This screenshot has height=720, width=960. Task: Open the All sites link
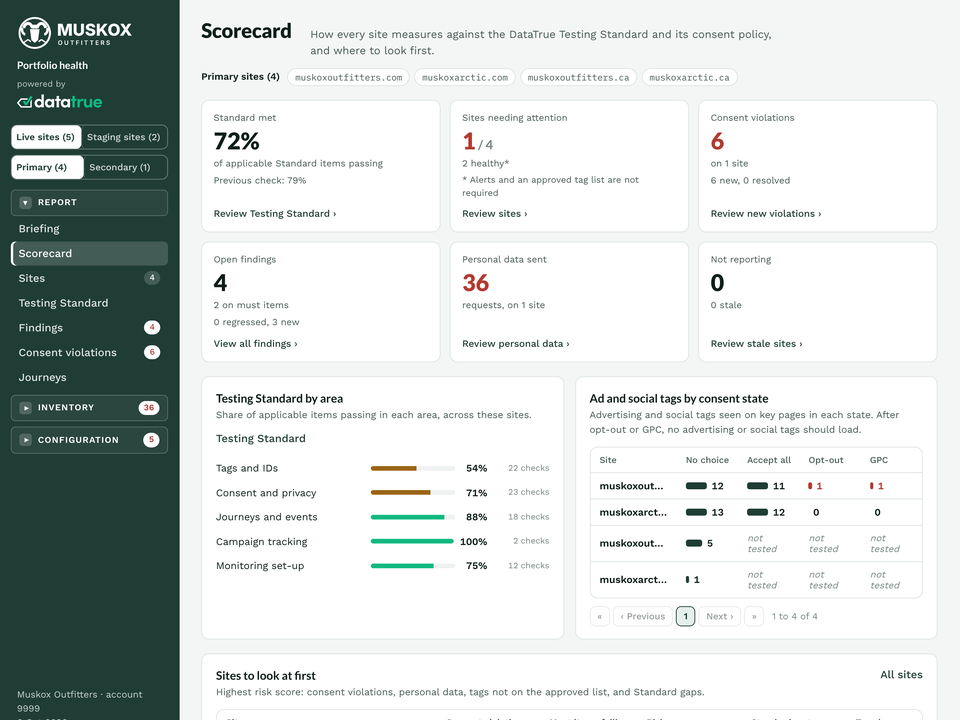901,675
